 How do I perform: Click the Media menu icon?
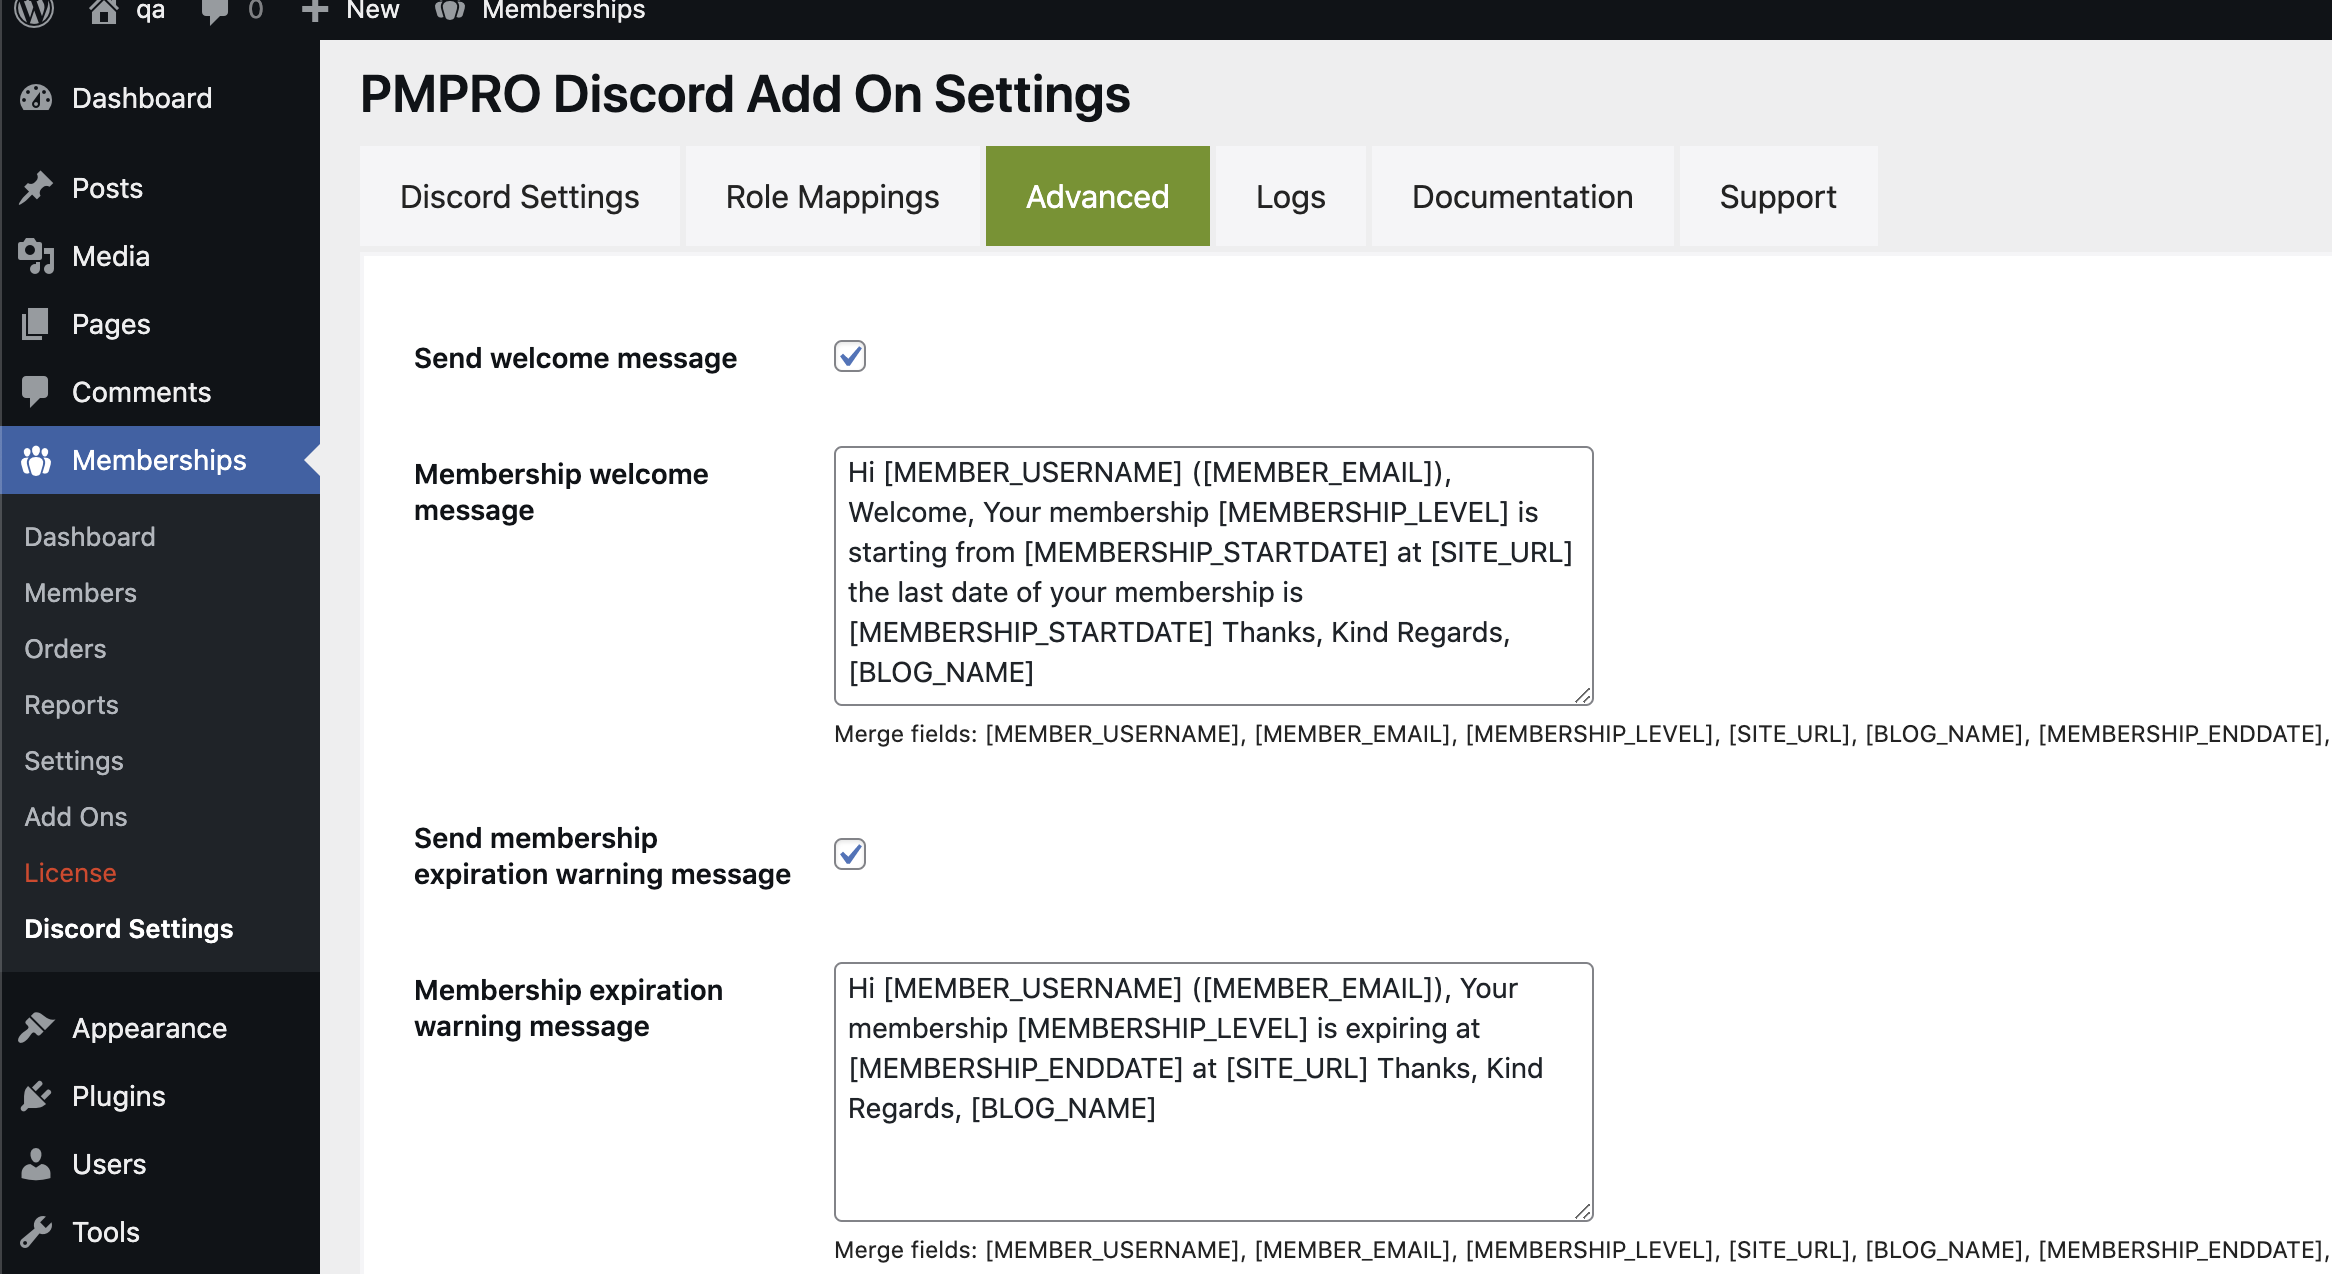click(x=39, y=256)
